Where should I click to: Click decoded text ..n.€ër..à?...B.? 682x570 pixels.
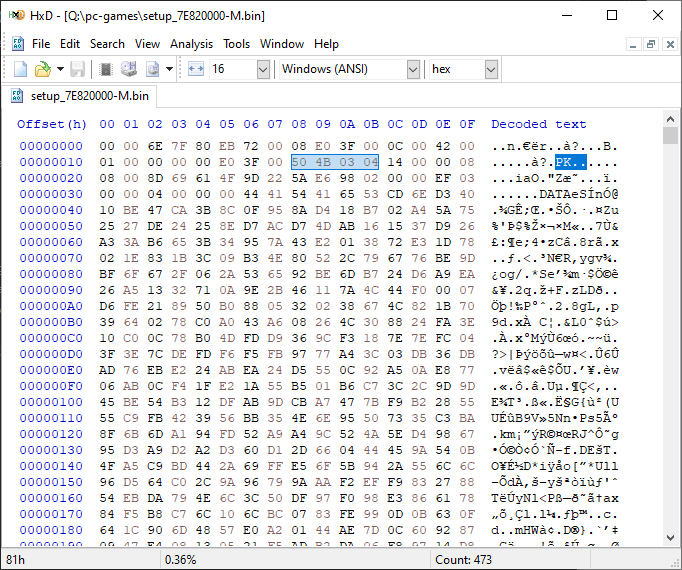555,146
